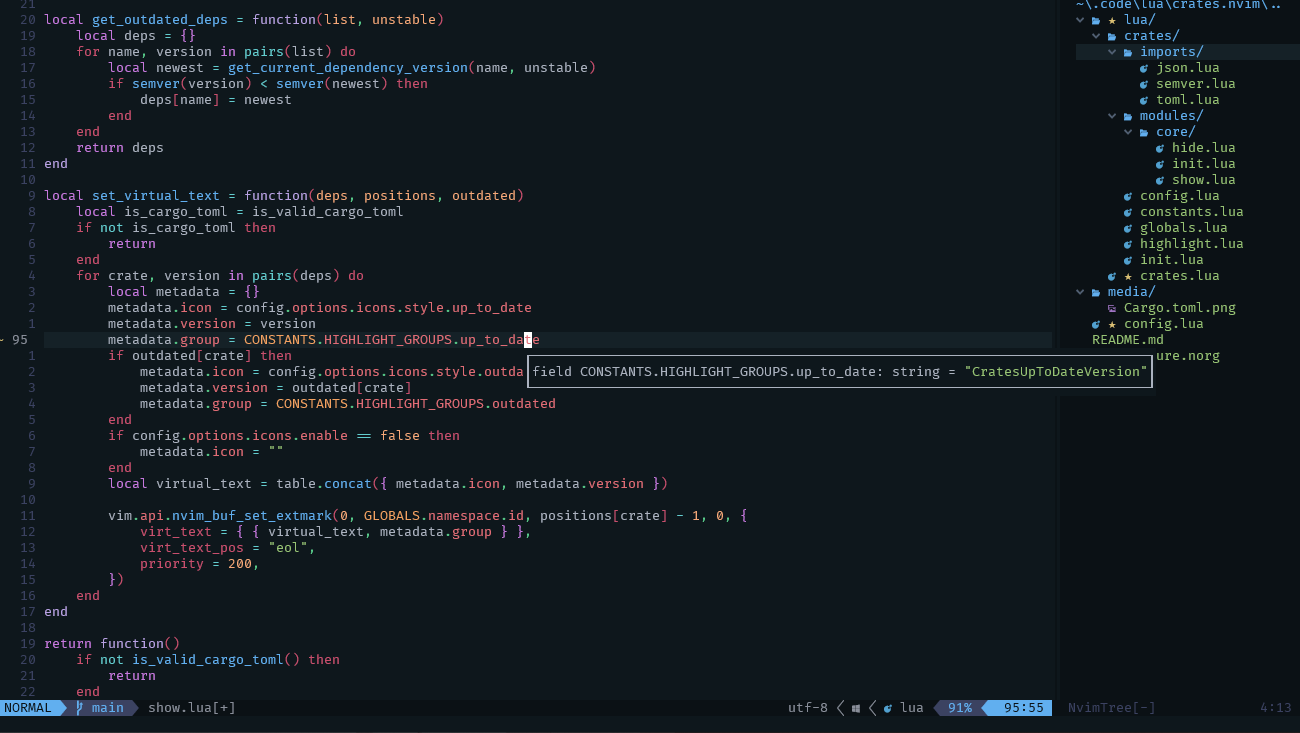Click the core folder icon
Viewport: 1300px width, 733px height.
coord(1144,132)
